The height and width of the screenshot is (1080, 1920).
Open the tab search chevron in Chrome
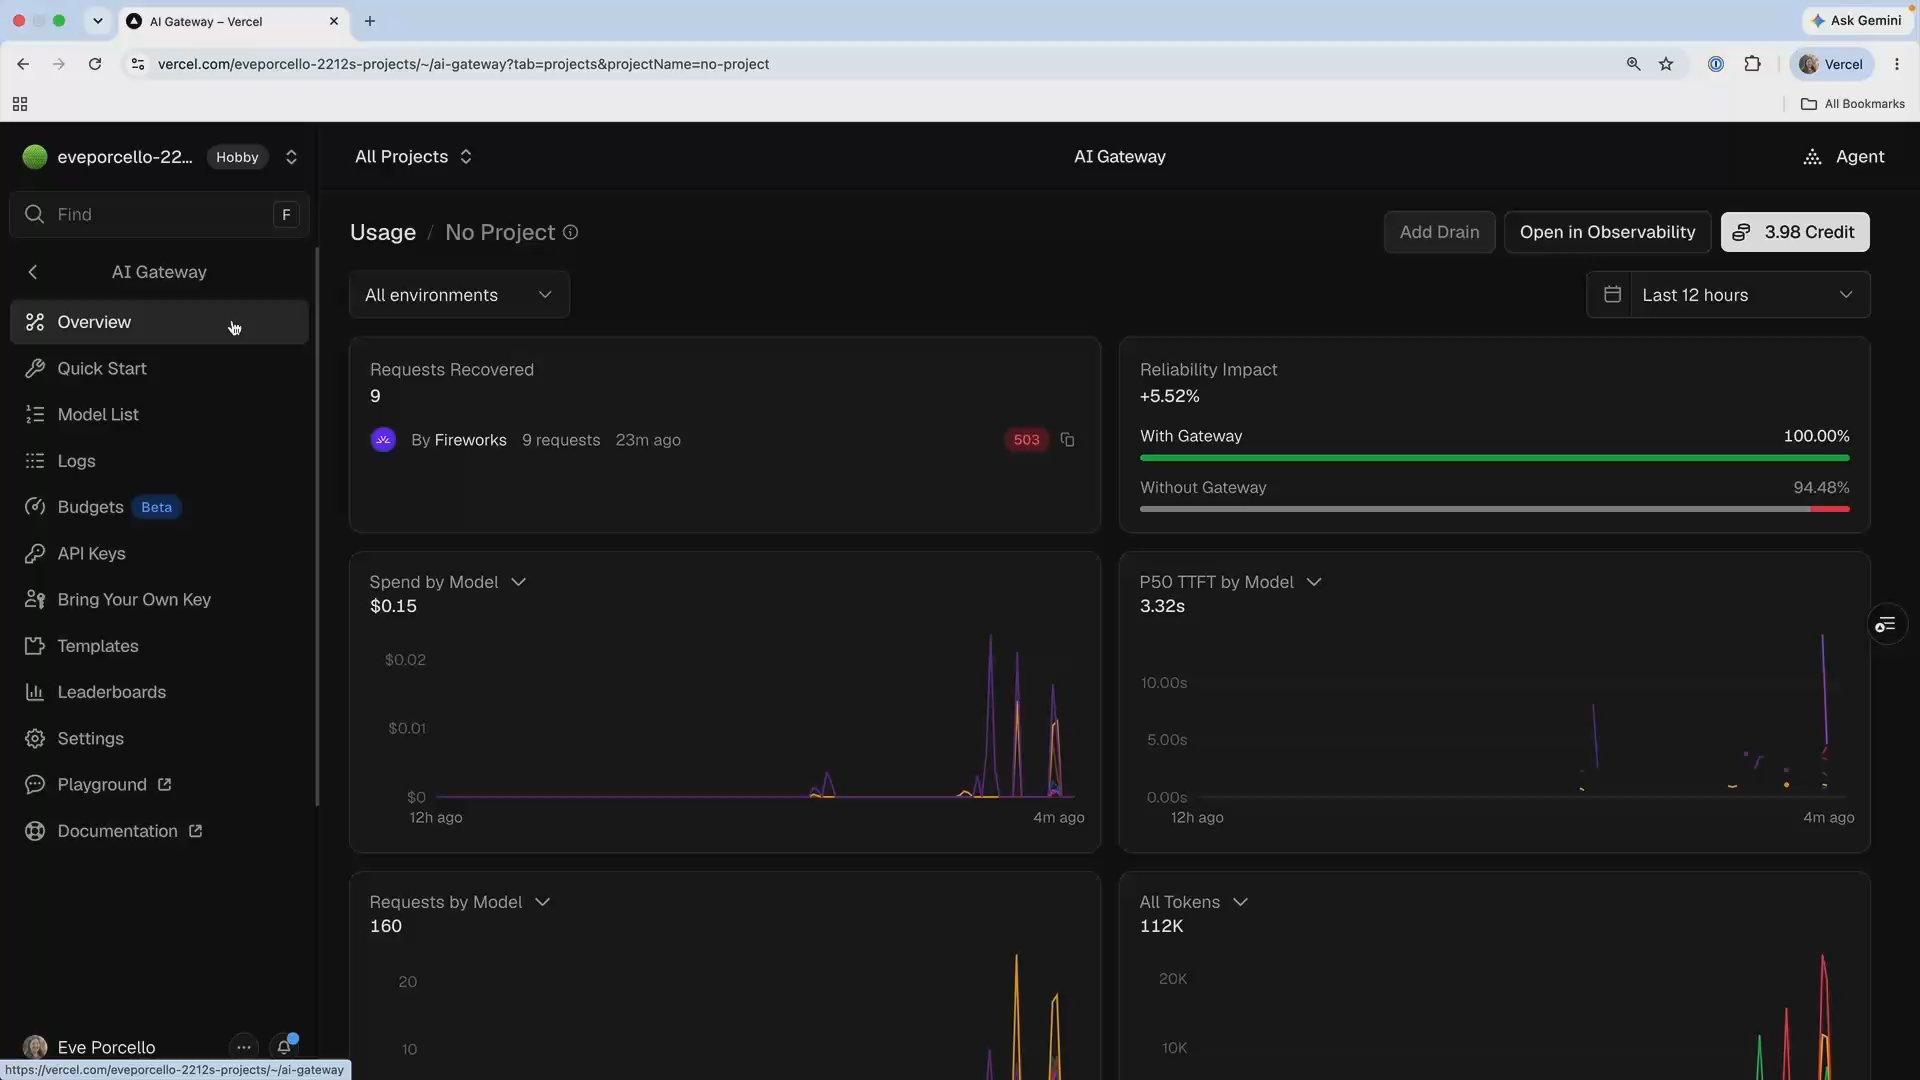[97, 21]
